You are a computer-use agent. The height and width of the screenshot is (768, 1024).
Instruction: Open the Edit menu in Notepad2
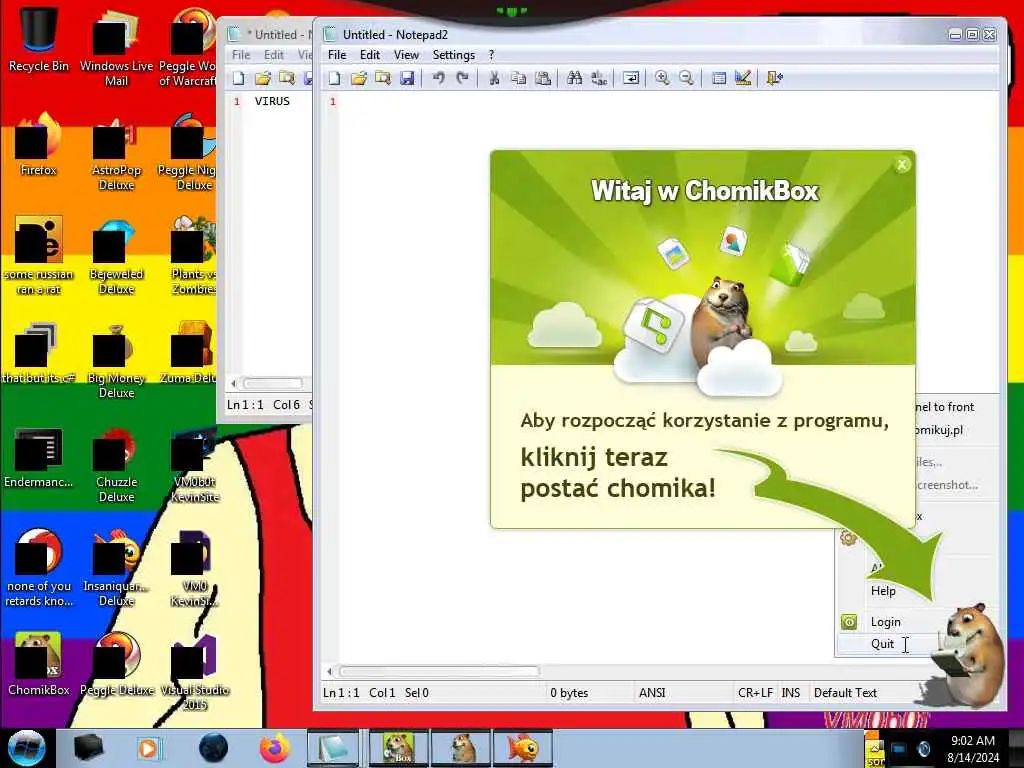370,55
